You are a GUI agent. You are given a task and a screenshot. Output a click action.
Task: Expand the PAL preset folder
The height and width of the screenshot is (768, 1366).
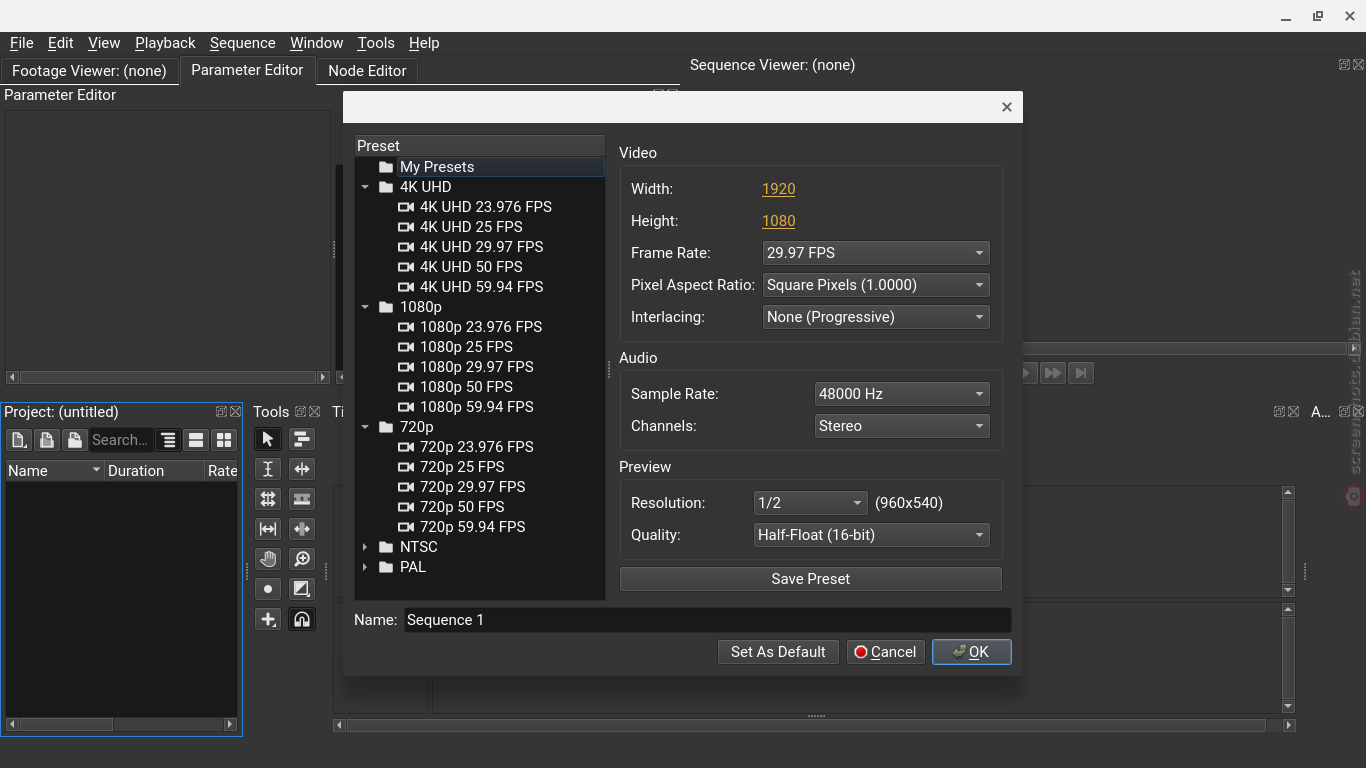(x=365, y=567)
